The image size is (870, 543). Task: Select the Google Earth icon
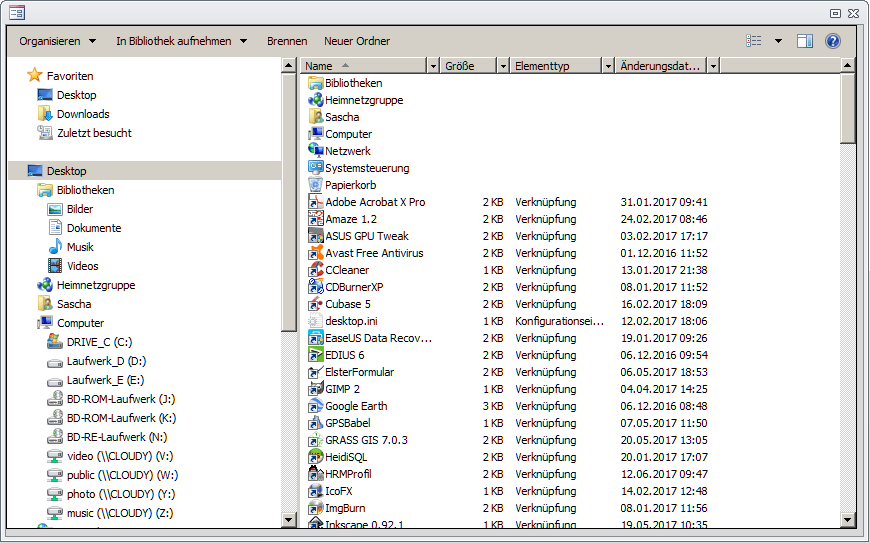click(316, 406)
